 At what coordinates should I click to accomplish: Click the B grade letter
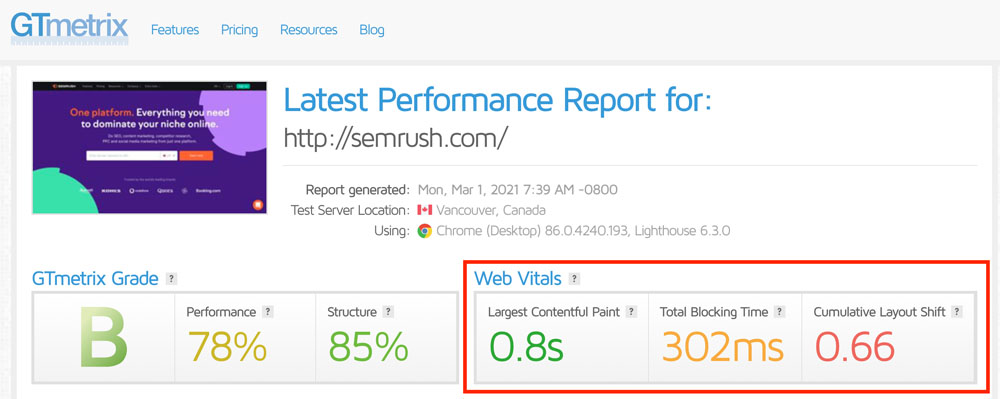click(103, 336)
